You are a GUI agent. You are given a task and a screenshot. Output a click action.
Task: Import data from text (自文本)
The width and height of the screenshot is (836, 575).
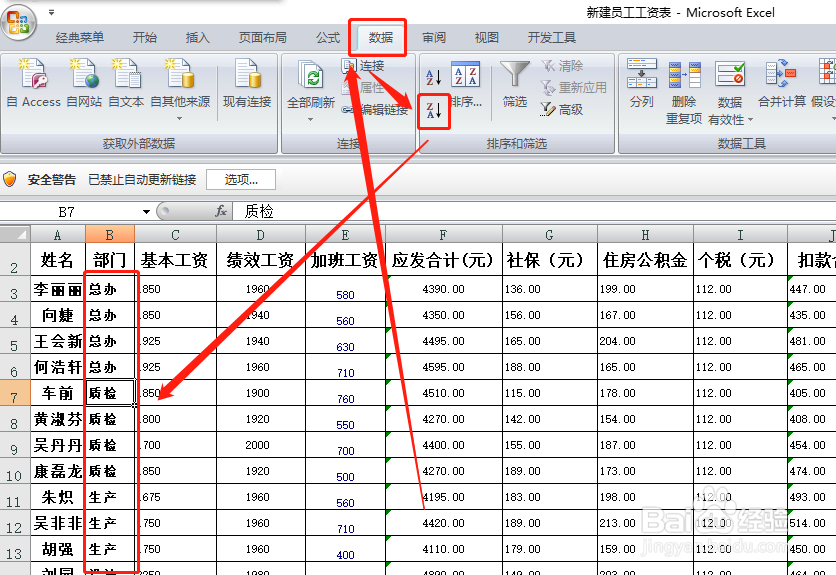pyautogui.click(x=126, y=84)
